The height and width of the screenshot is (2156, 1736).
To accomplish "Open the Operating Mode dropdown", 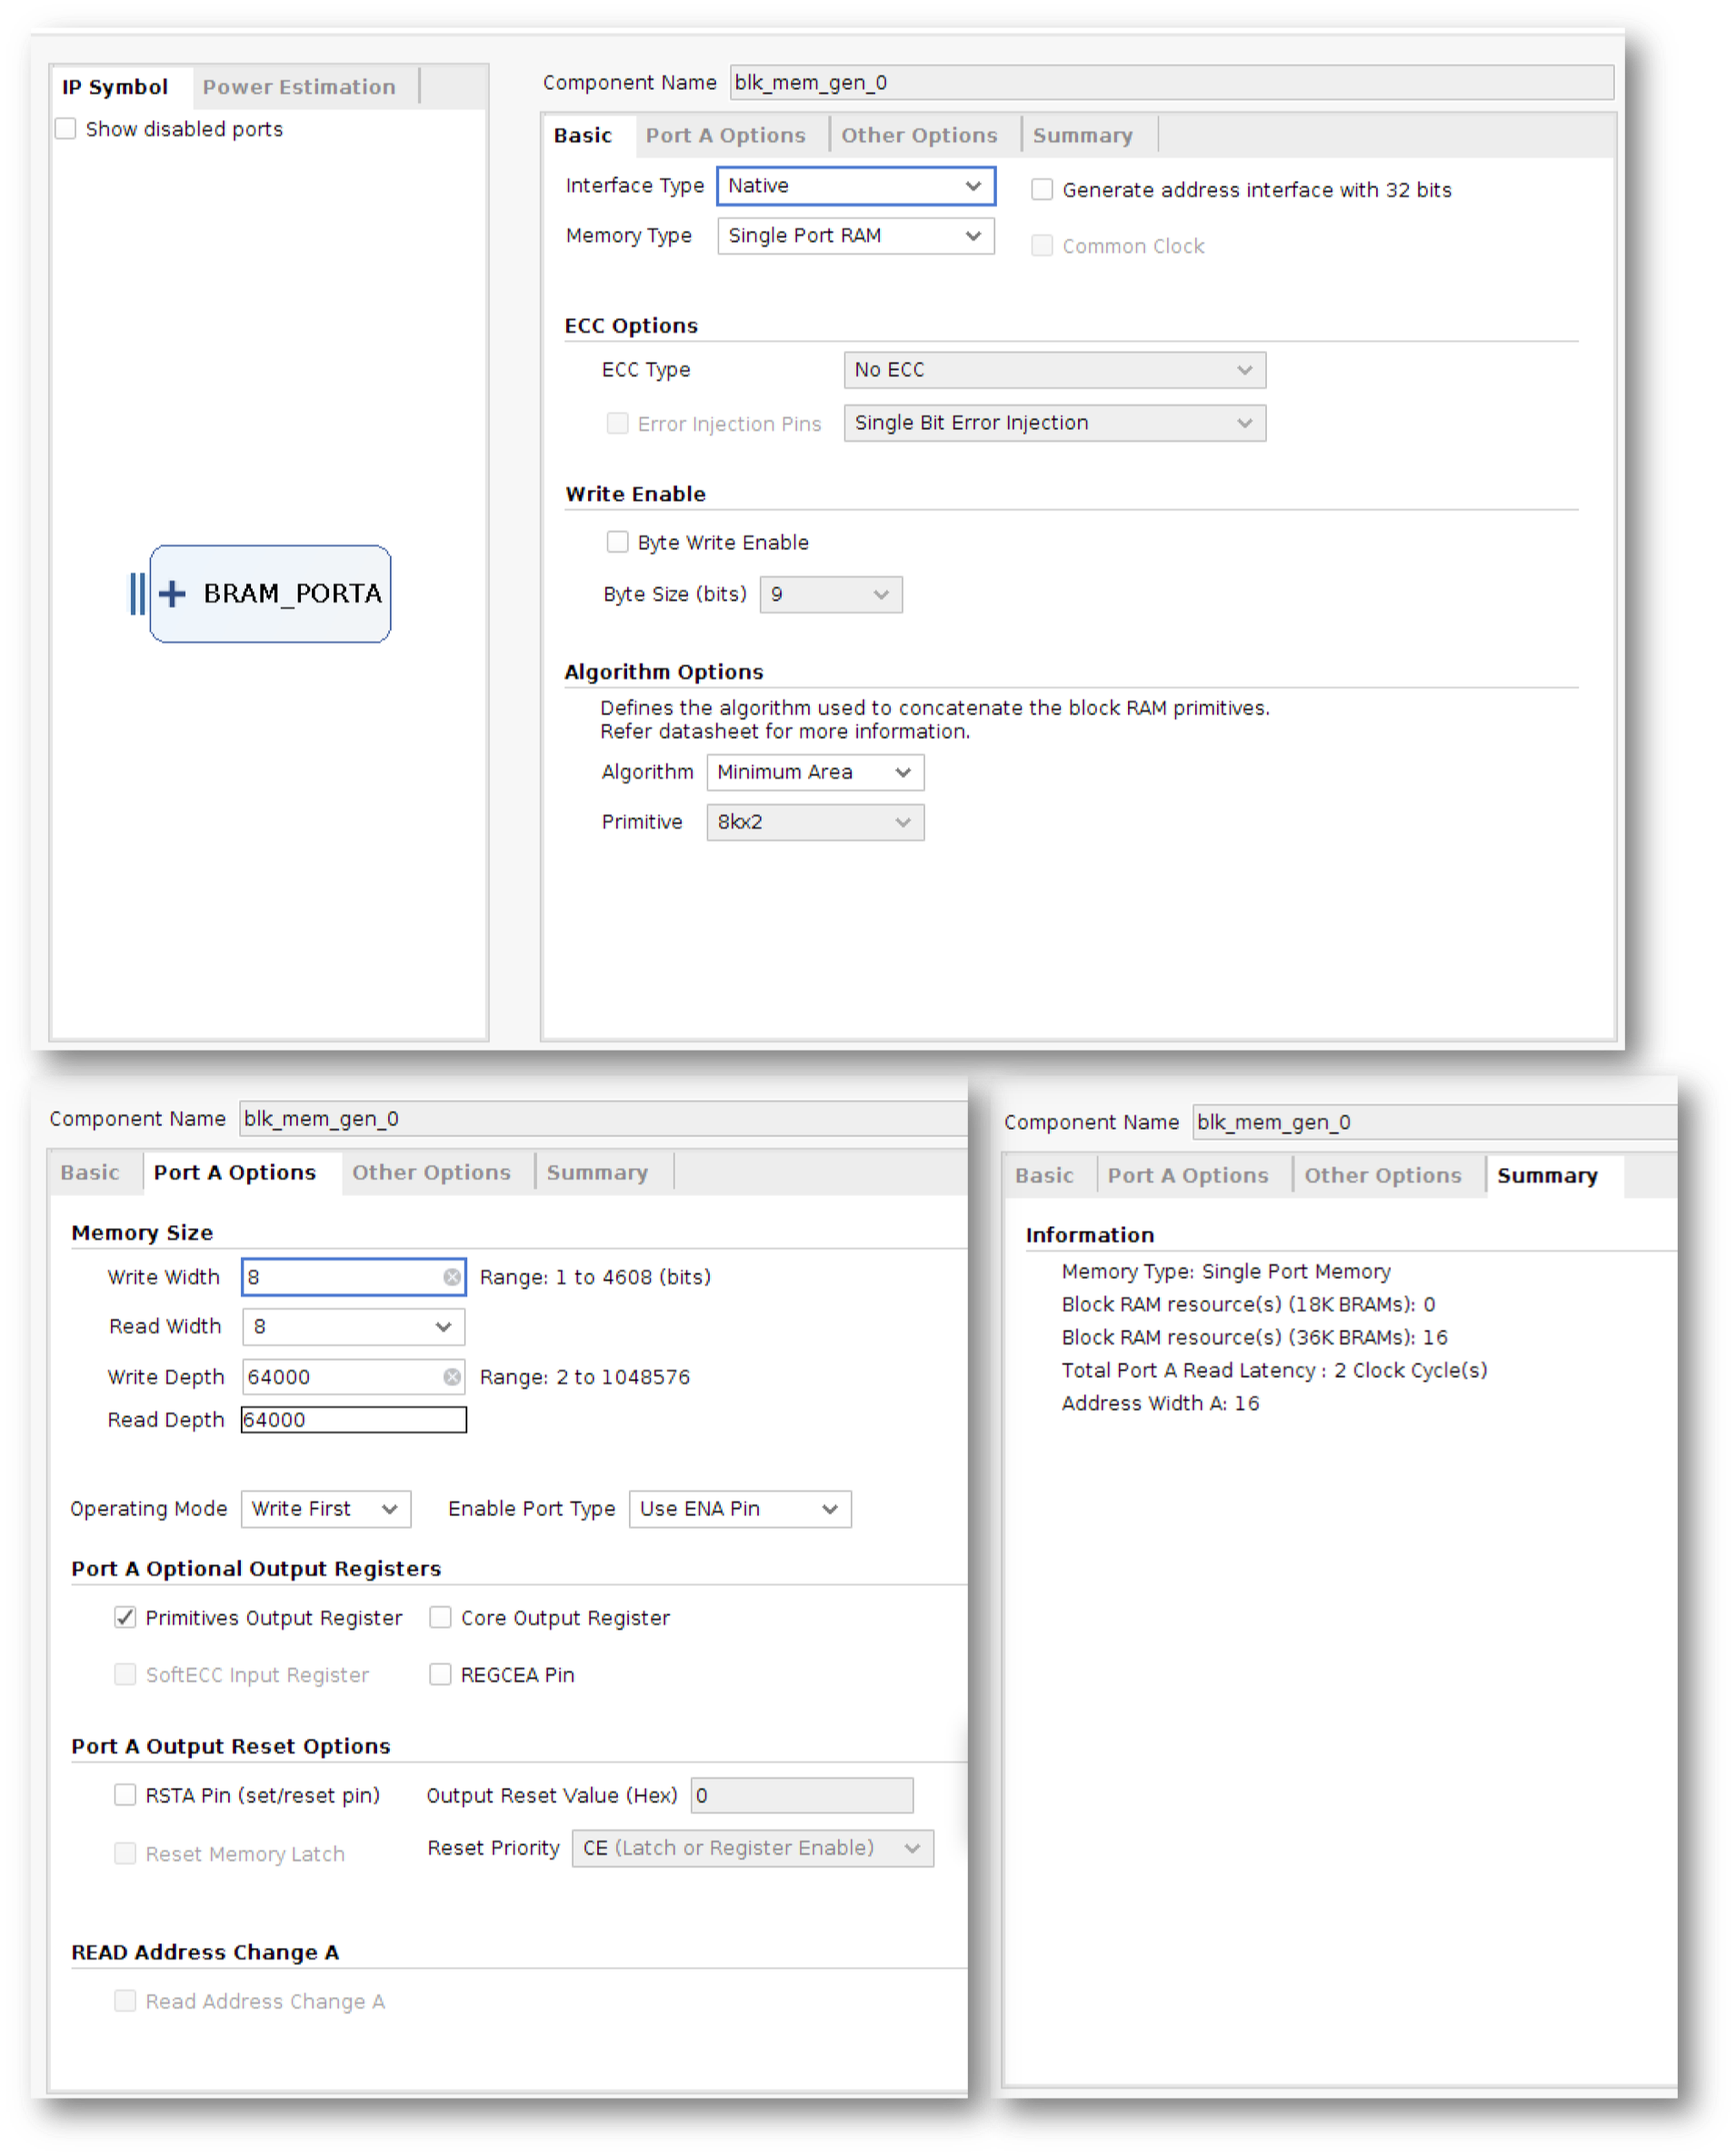I will click(325, 1509).
